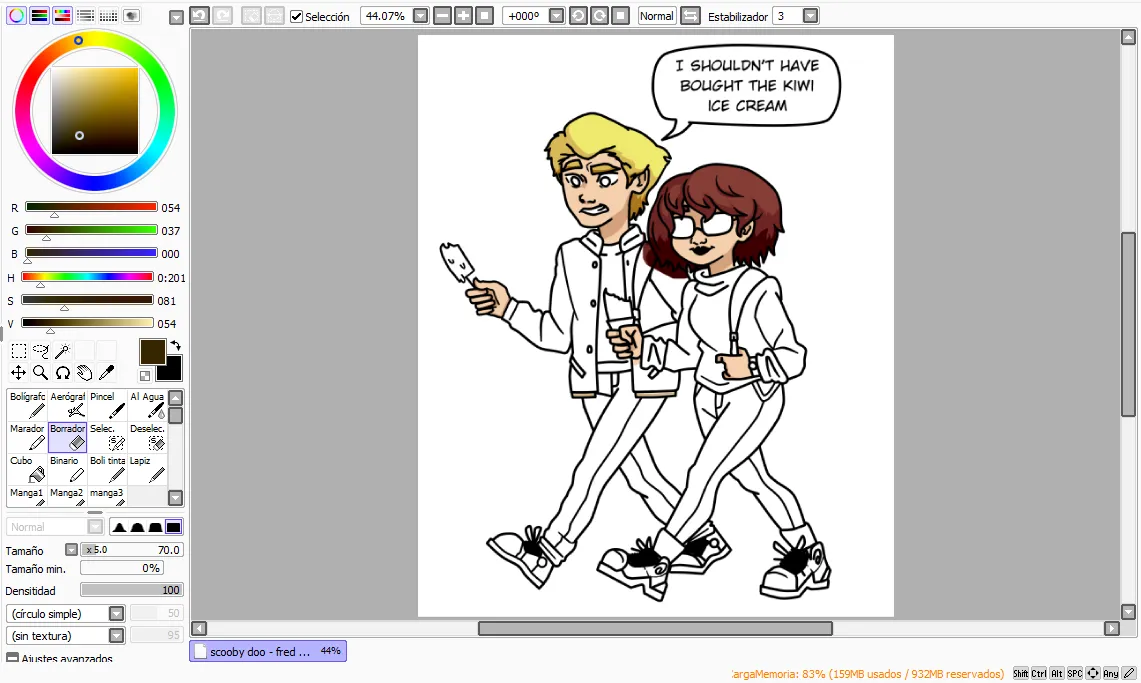Viewport: 1141px width, 683px height.
Task: Select the Marador marker tool
Action: (x=27, y=437)
